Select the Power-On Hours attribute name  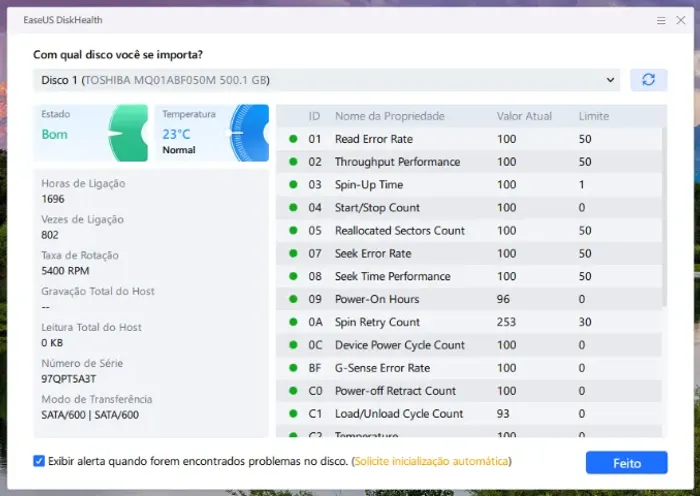point(377,299)
